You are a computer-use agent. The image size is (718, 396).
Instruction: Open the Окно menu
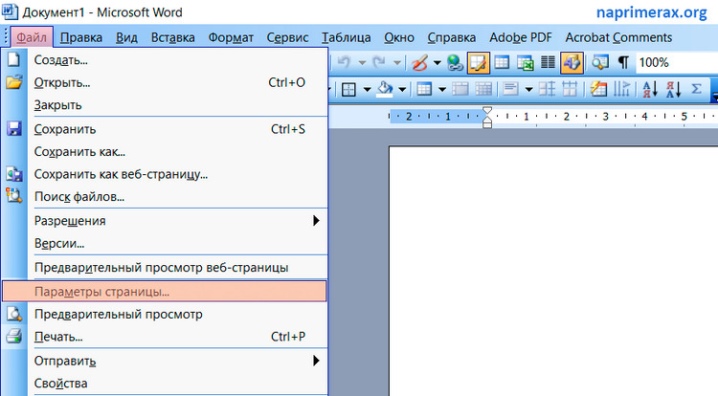(x=399, y=38)
